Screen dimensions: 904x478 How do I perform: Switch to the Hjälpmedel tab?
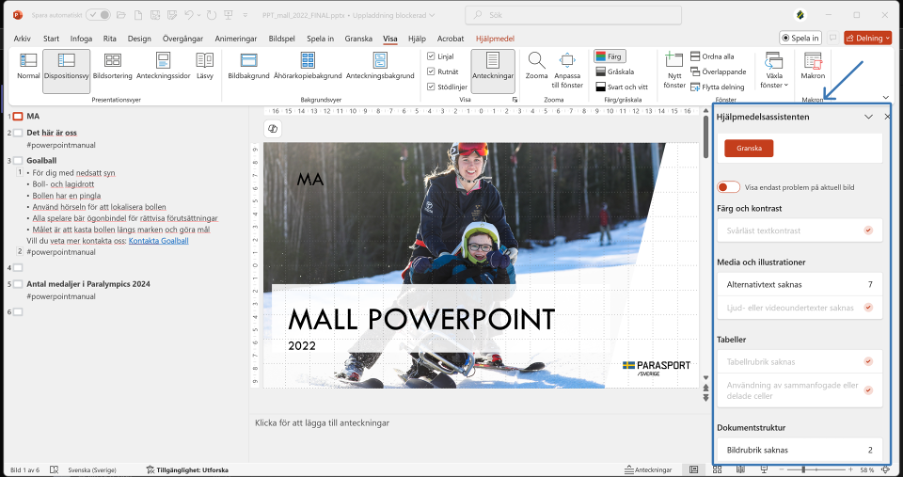pyautogui.click(x=495, y=39)
